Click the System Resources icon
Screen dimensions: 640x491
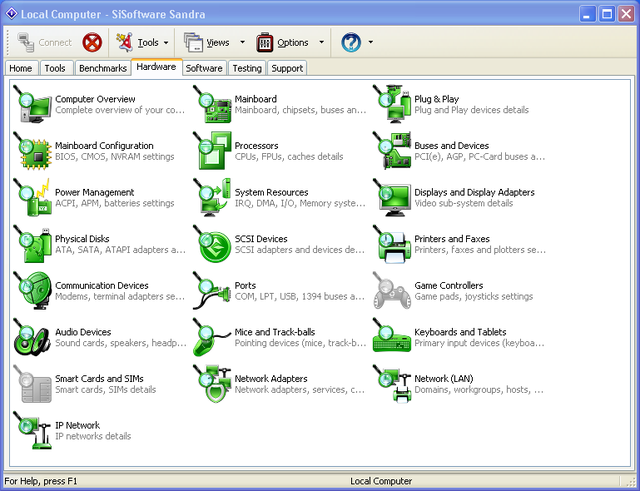point(212,197)
